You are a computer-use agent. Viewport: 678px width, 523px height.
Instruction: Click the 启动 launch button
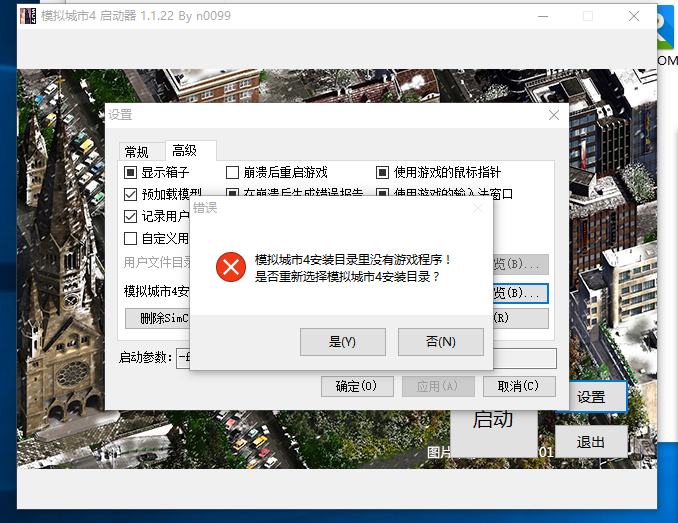point(492,418)
